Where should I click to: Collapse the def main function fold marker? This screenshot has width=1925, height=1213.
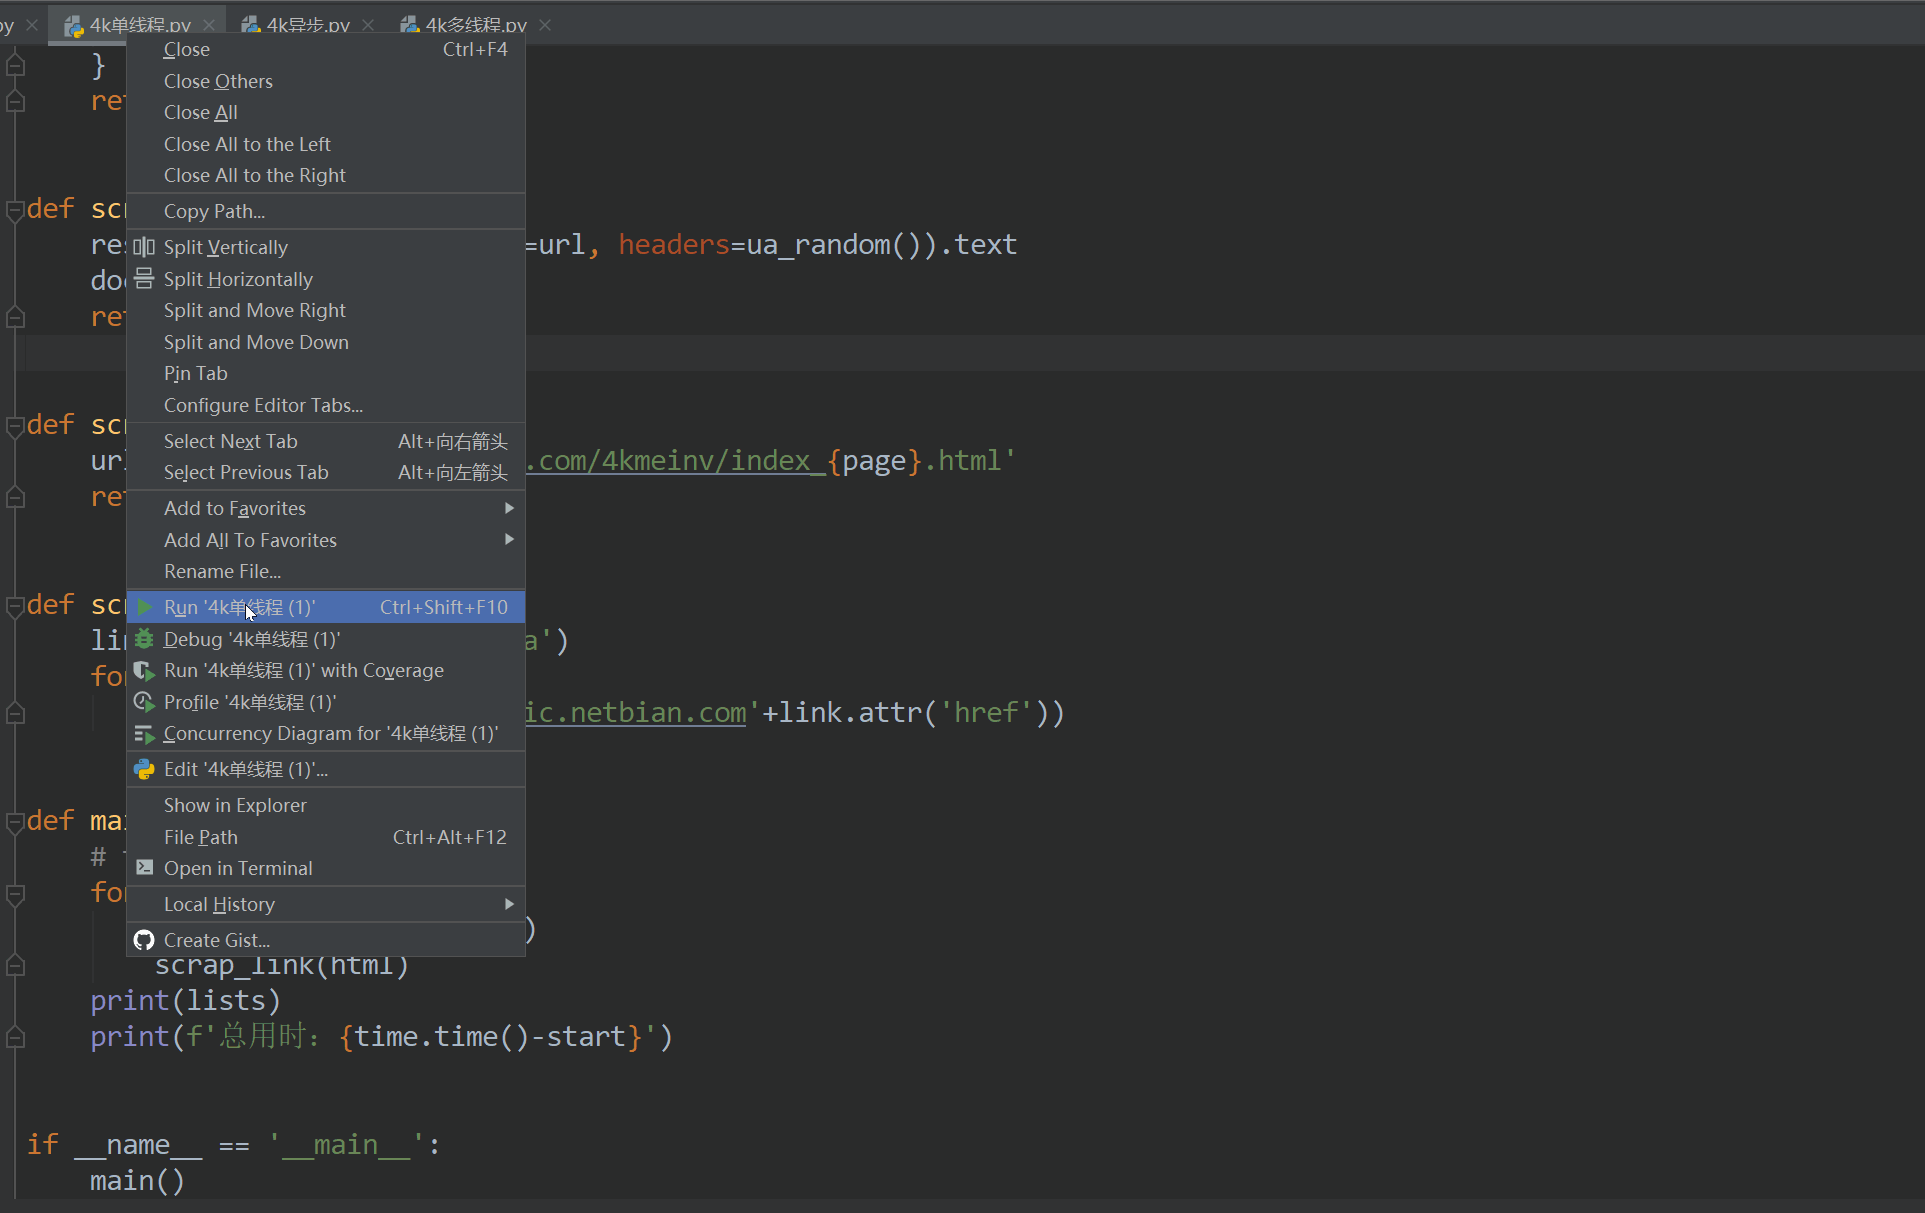[15, 822]
